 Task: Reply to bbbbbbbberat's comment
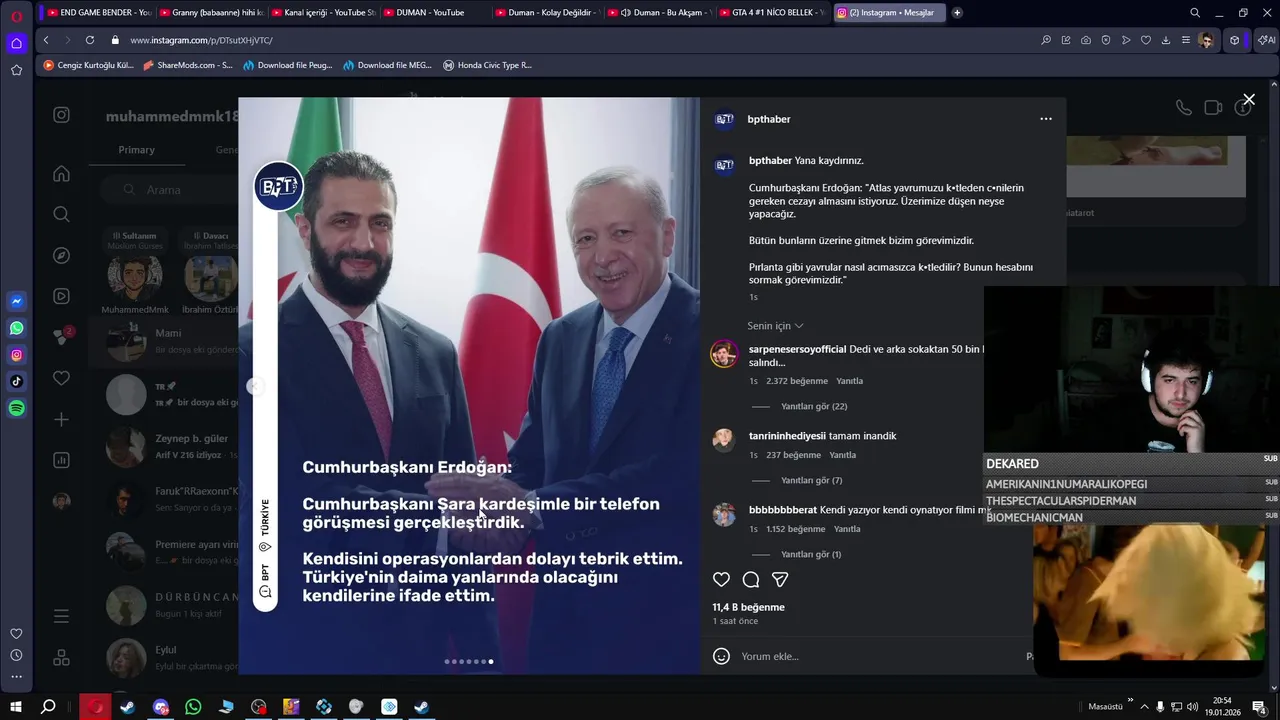coord(847,529)
